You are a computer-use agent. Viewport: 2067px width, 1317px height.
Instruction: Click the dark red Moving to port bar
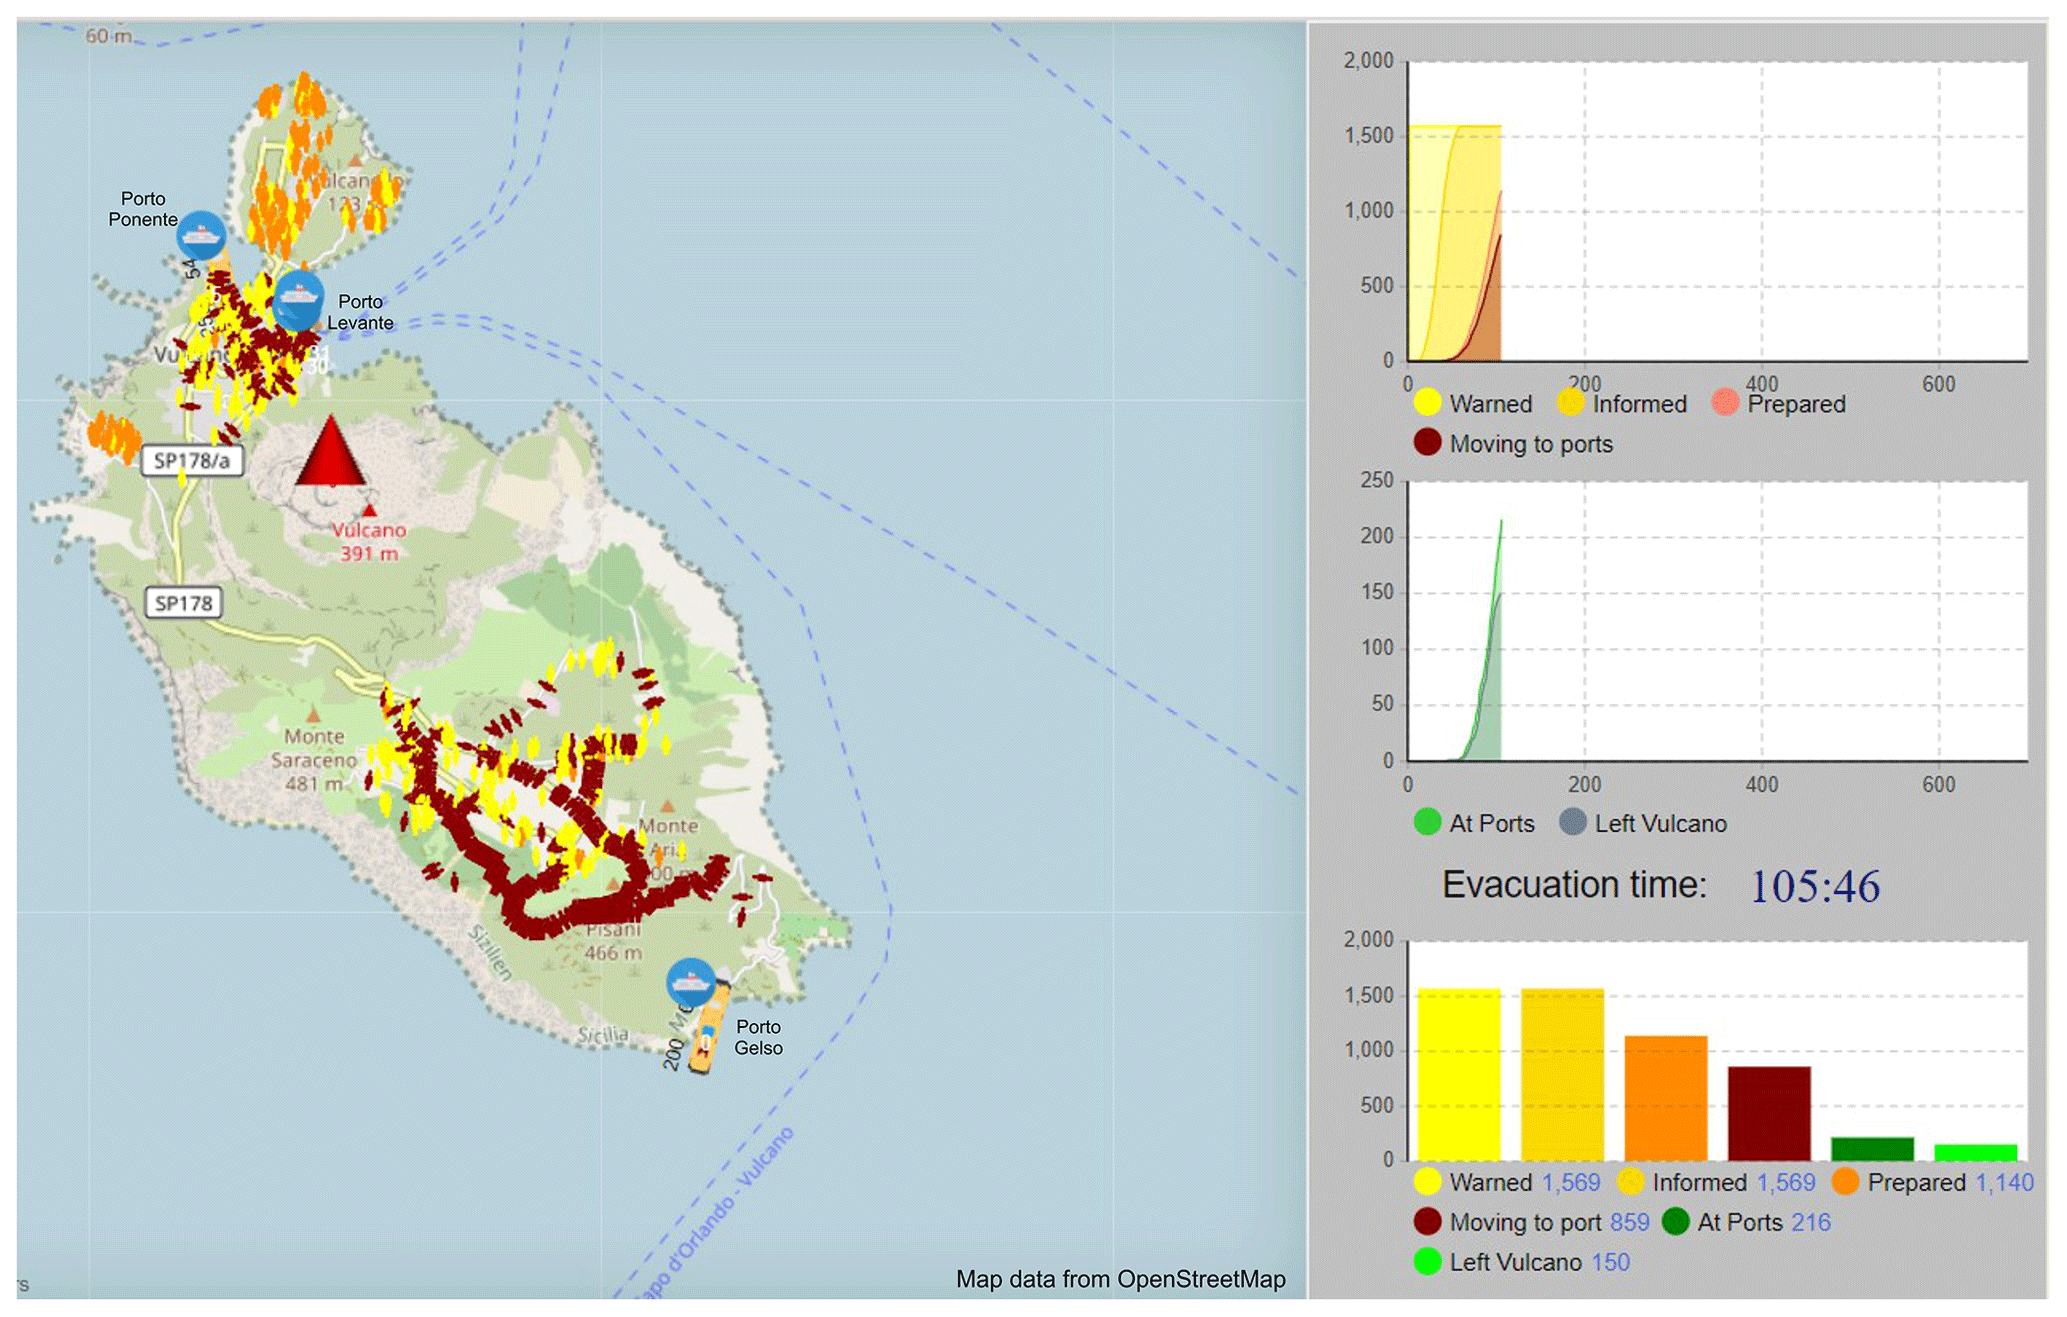click(x=1768, y=1112)
